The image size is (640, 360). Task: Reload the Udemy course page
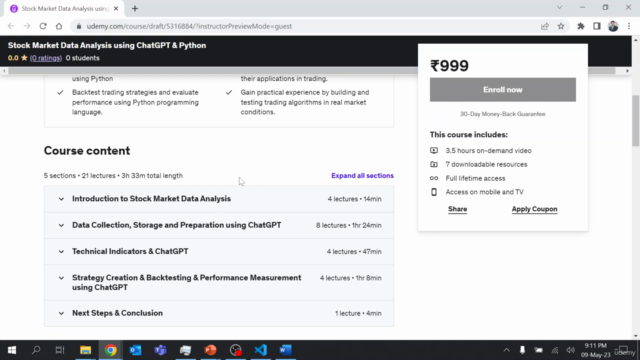43,26
